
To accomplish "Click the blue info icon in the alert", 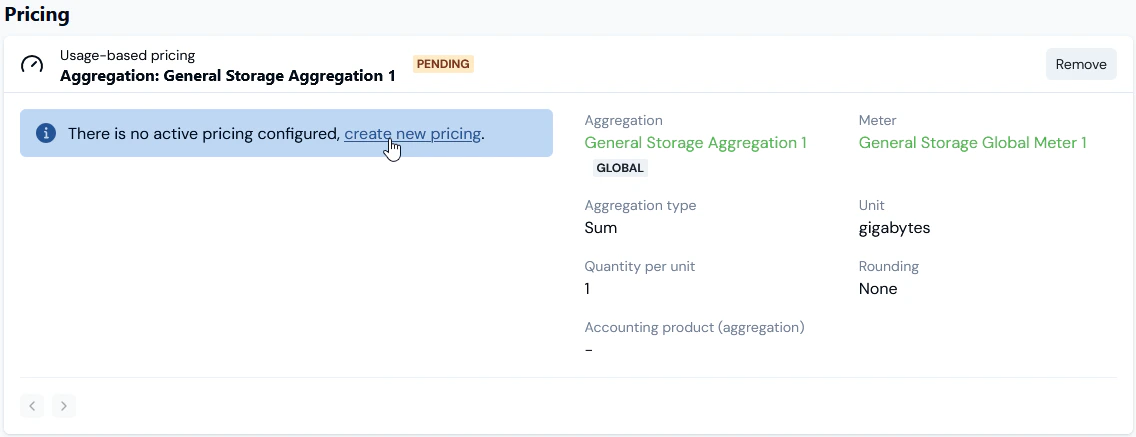I will pyautogui.click(x=45, y=134).
